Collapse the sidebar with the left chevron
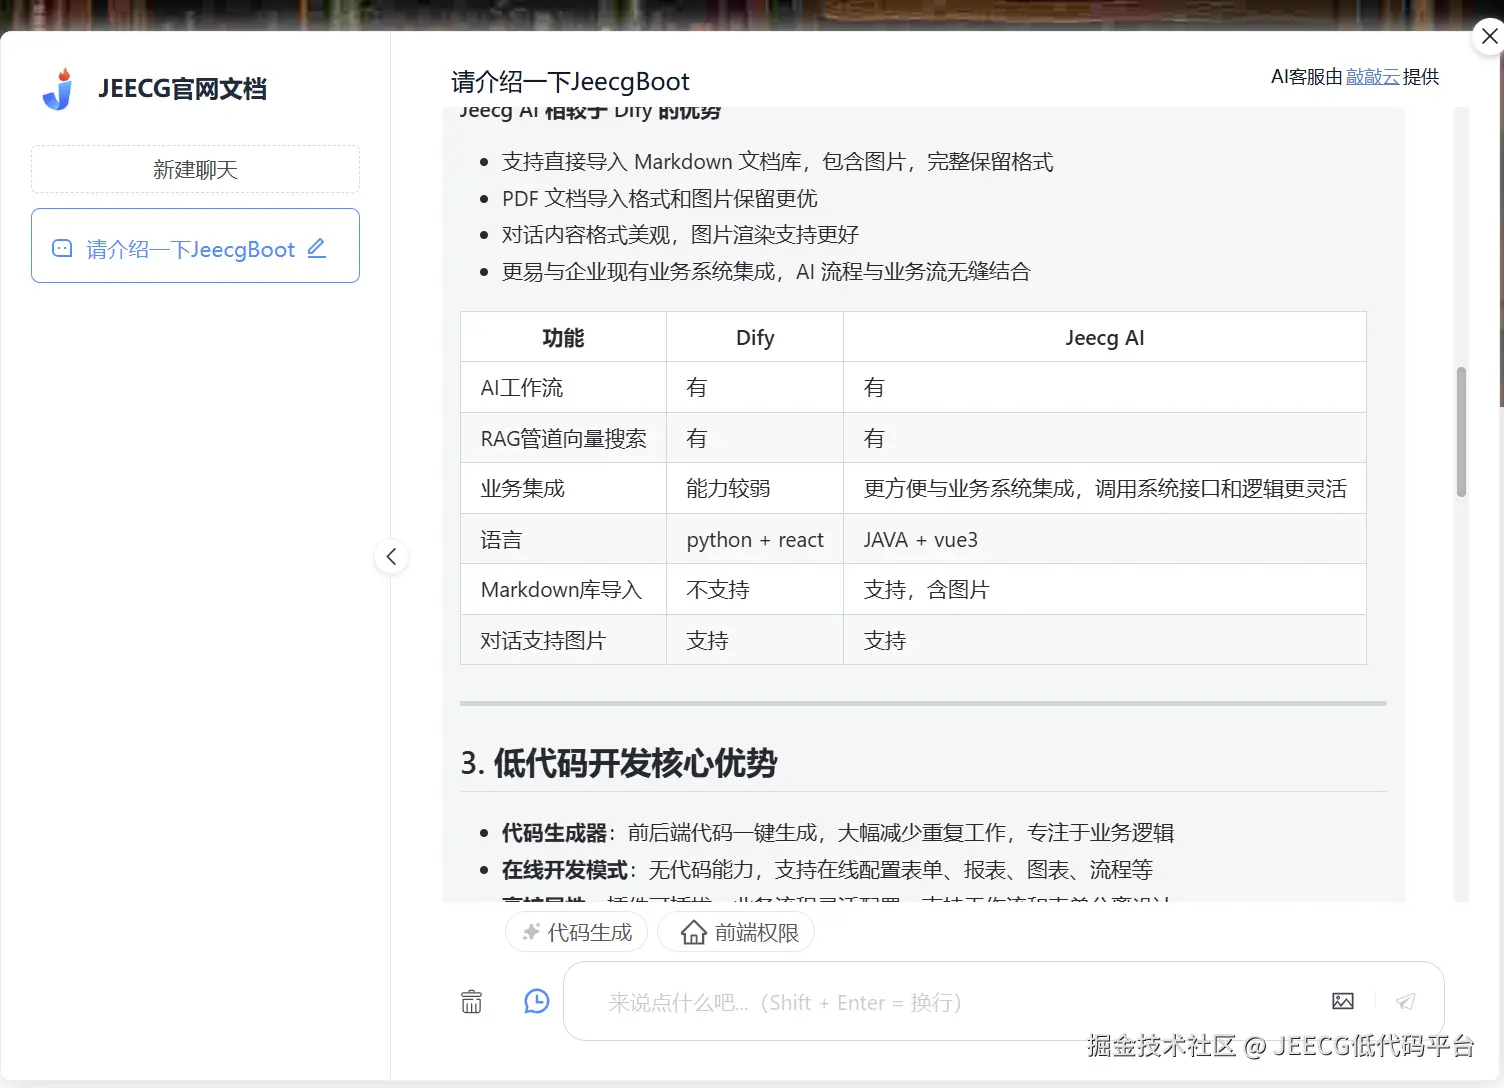1504x1088 pixels. coord(391,557)
